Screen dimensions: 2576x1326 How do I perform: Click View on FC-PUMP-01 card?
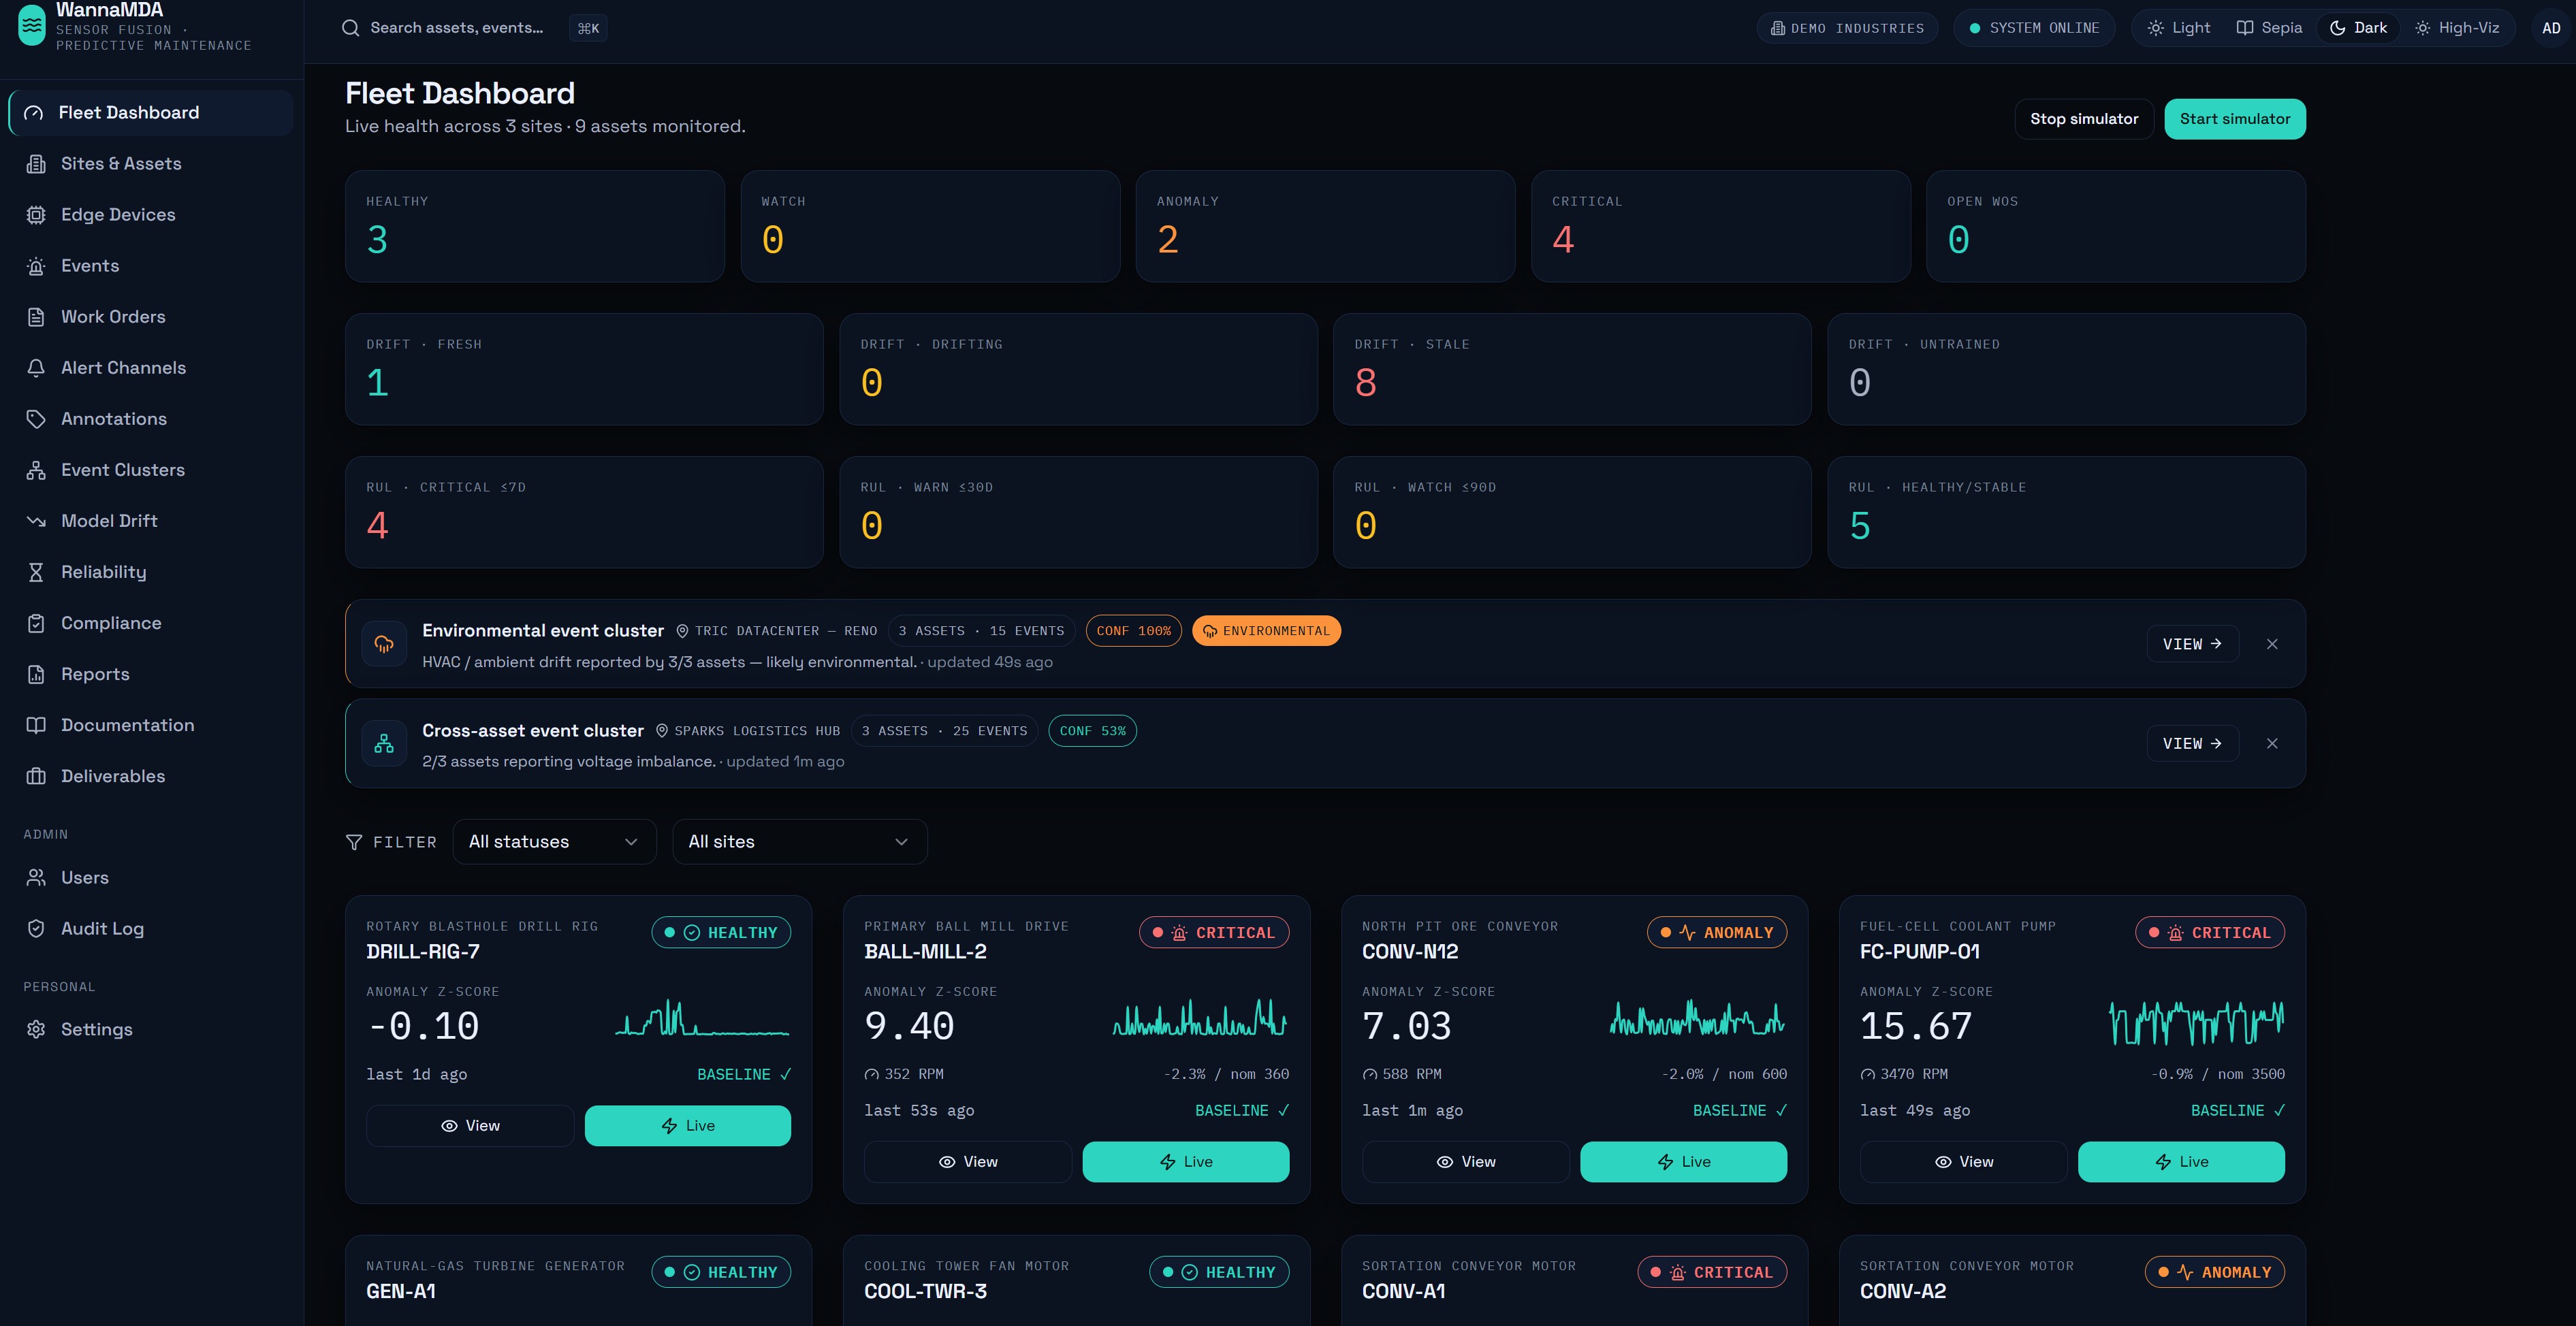[x=1964, y=1162]
